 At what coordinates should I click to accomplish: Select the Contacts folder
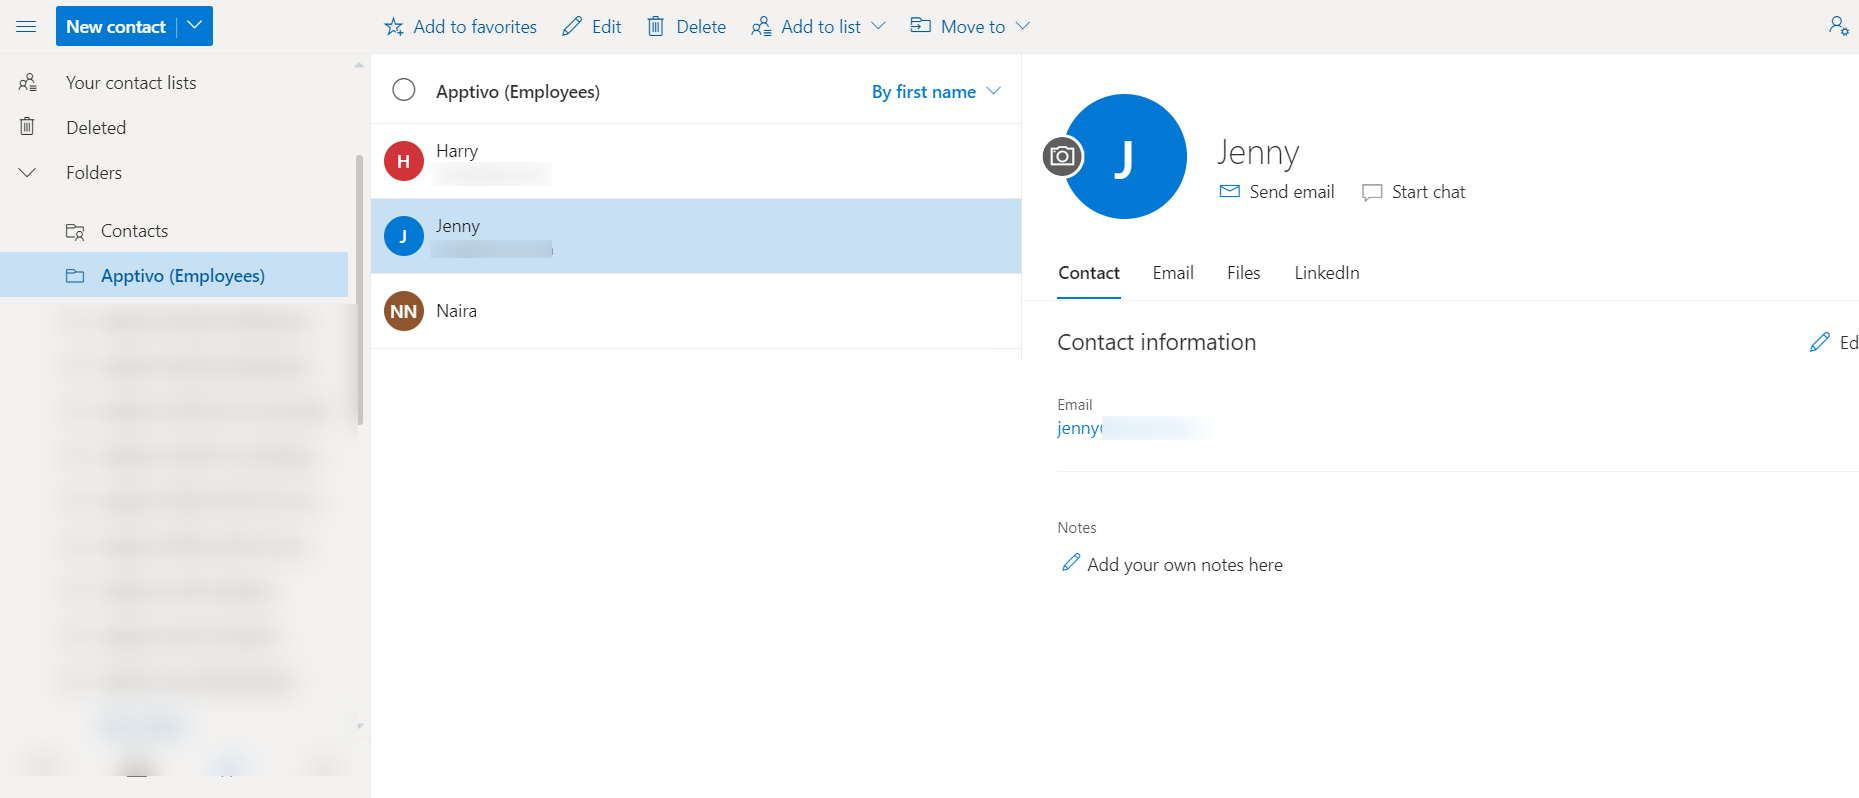[x=134, y=231]
